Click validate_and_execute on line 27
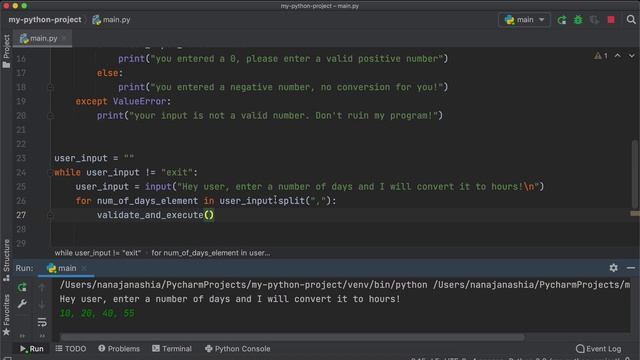640x360 pixels. tap(150, 215)
